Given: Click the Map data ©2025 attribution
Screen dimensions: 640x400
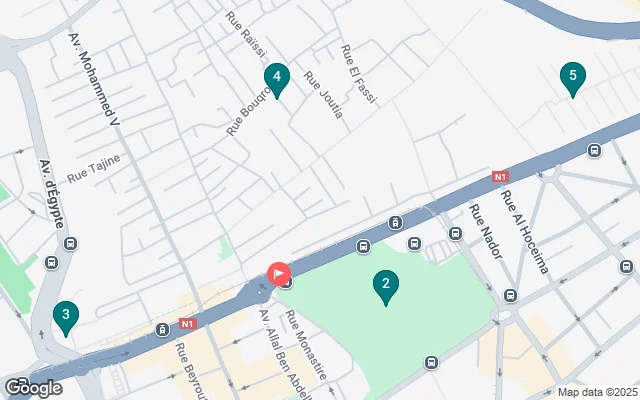Looking at the screenshot, I should pos(598,392).
